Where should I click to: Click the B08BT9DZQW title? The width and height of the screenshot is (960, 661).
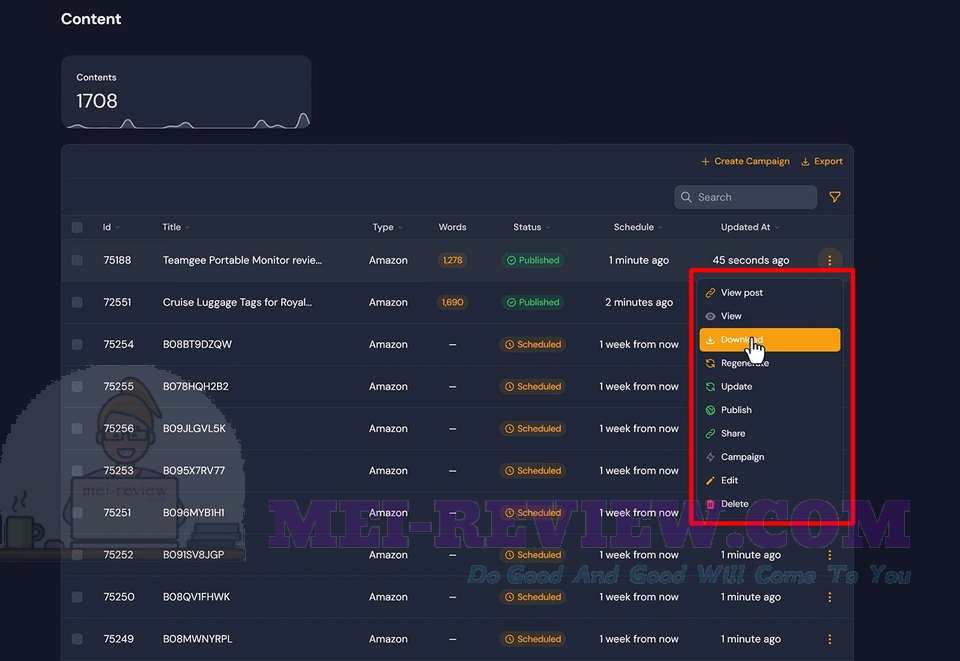click(x=197, y=345)
